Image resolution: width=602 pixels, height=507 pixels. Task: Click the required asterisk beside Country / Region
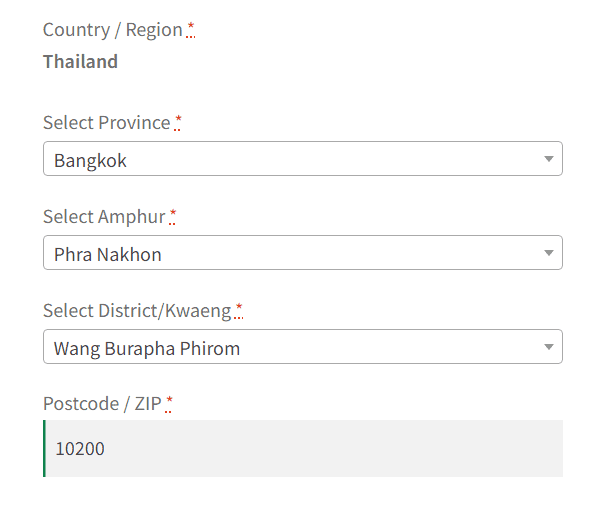(191, 29)
